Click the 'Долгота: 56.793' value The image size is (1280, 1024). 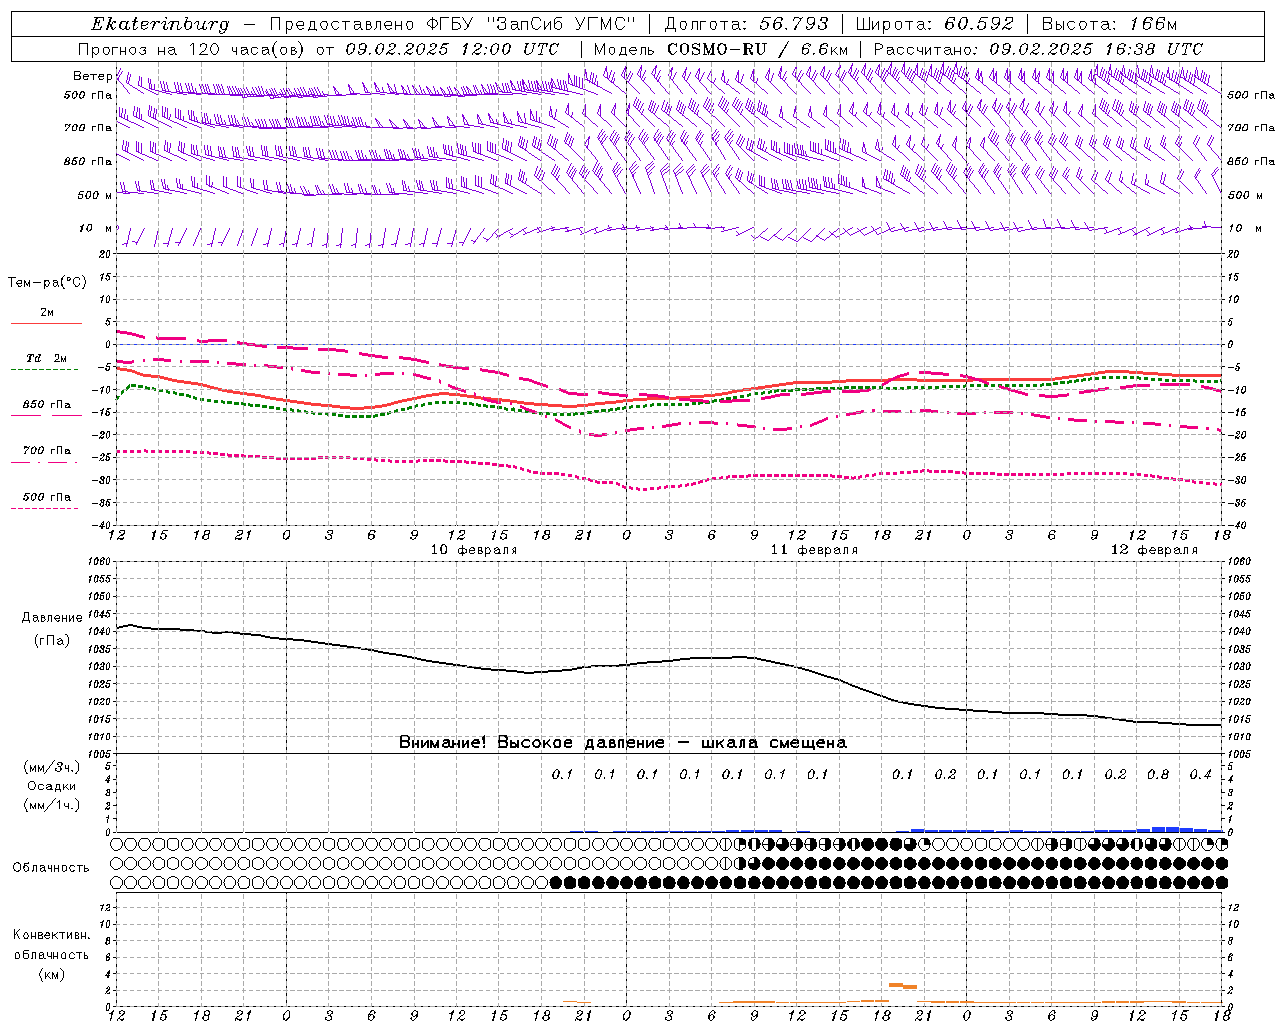coord(747,24)
